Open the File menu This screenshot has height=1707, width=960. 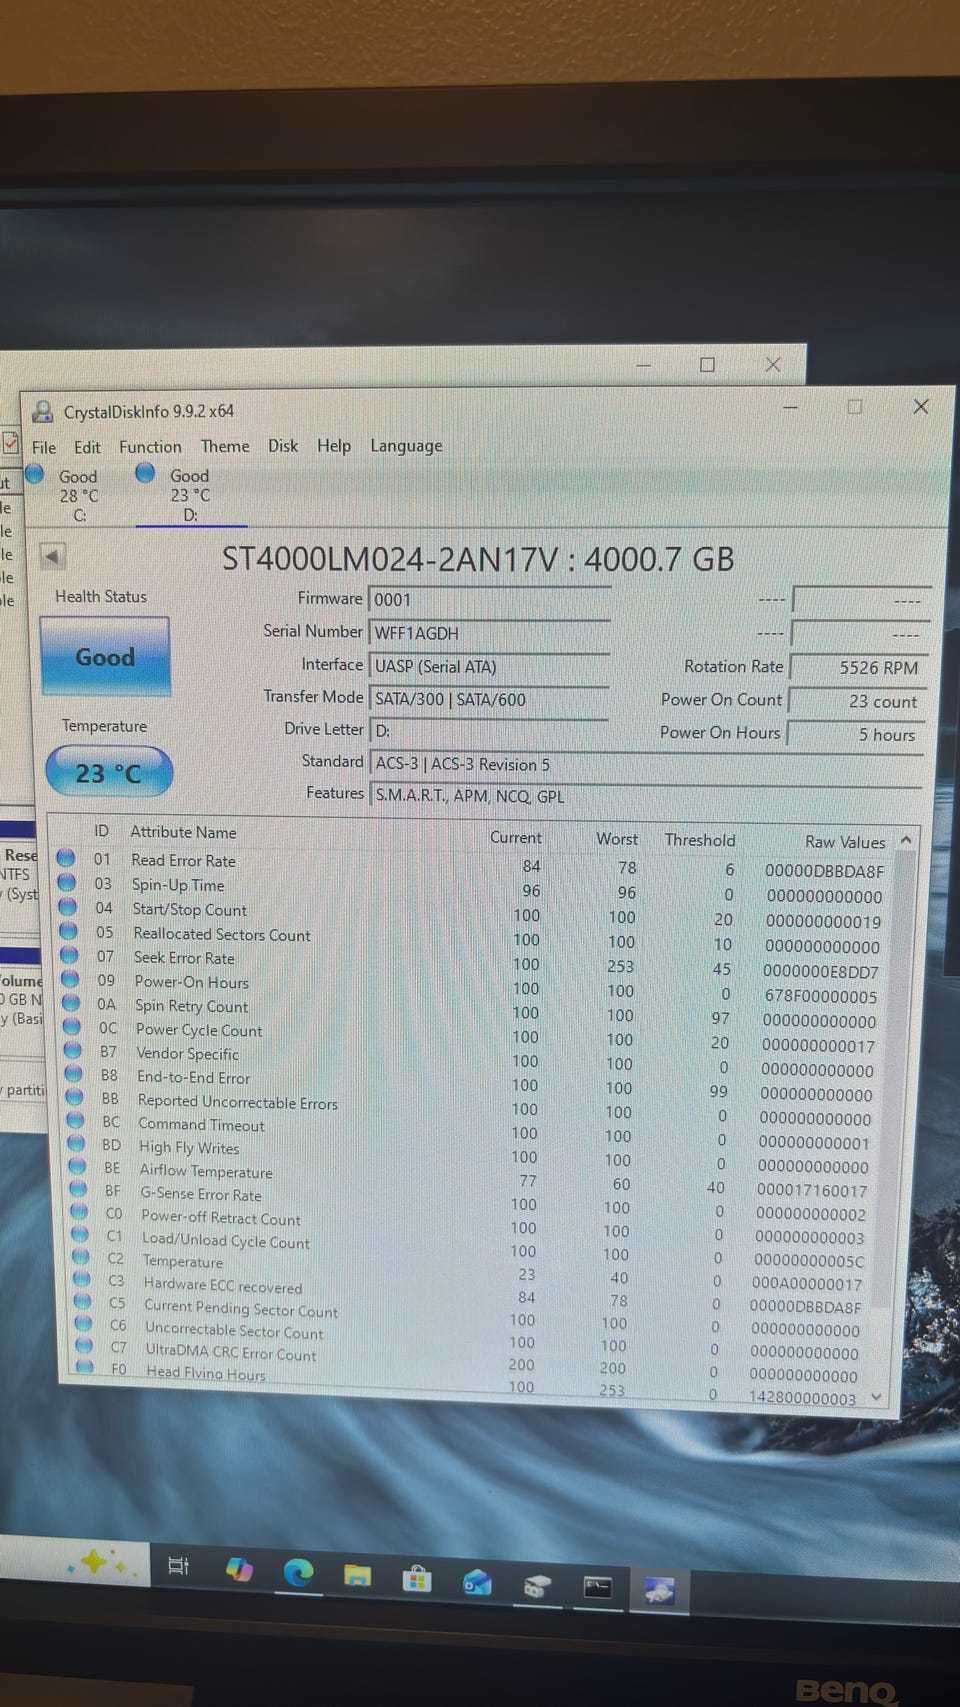[44, 447]
